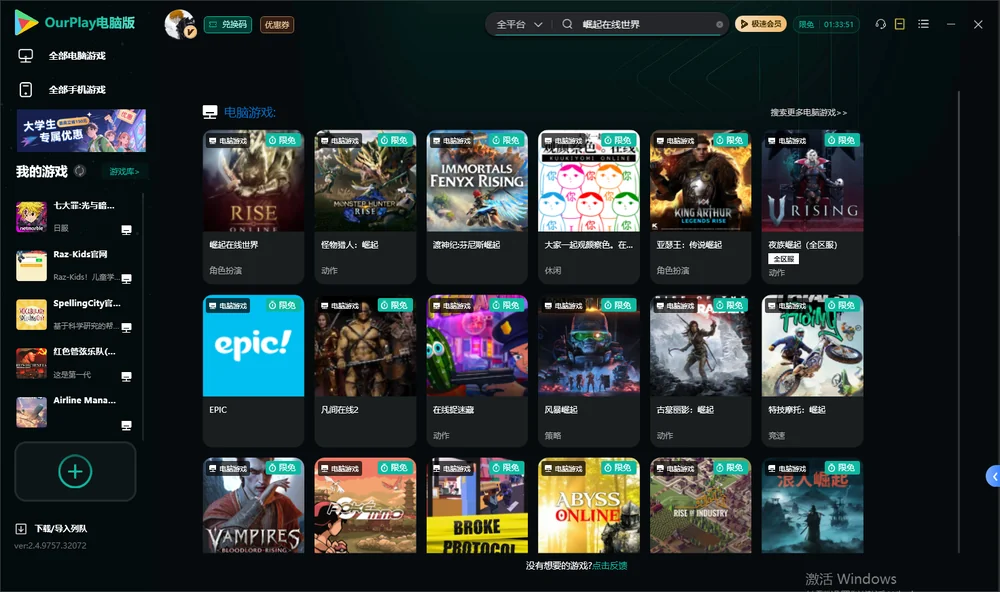Screen dimensions: 1000x592
Task: Follow the 搜索更多电脑游戏>> link
Action: (x=809, y=113)
